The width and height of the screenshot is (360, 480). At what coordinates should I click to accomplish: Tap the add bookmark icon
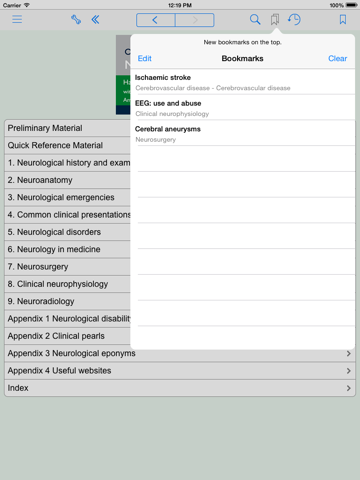click(x=343, y=20)
